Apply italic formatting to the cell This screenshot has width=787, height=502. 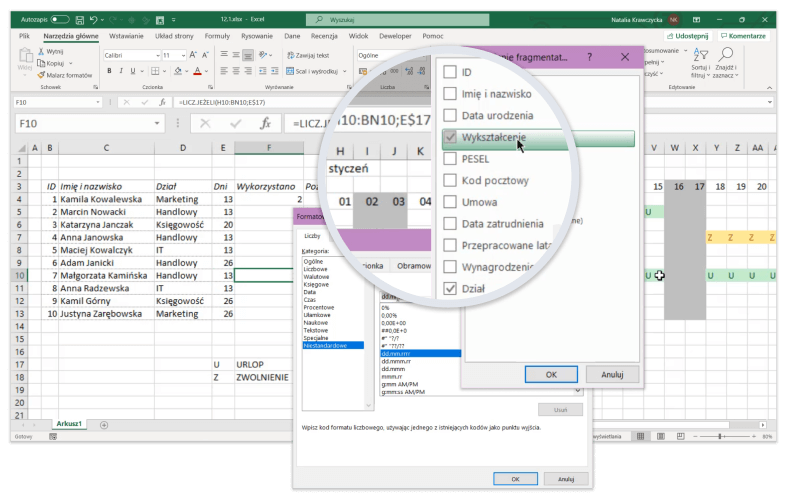pos(118,71)
